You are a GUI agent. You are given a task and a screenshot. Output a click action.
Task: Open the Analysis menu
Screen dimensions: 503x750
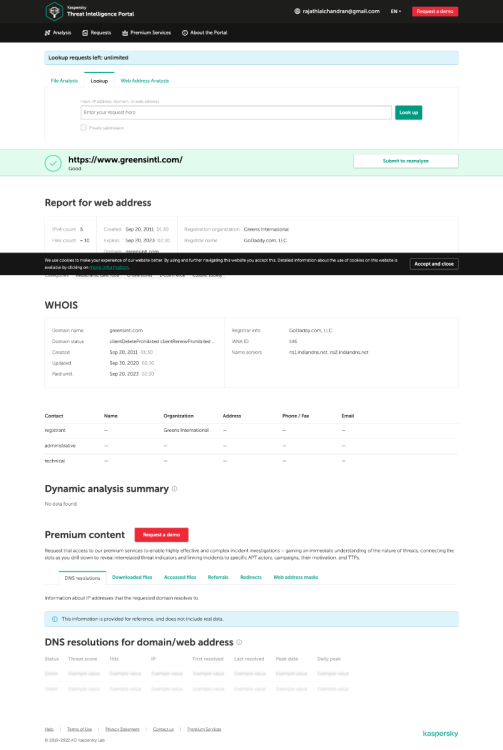[x=58, y=33]
